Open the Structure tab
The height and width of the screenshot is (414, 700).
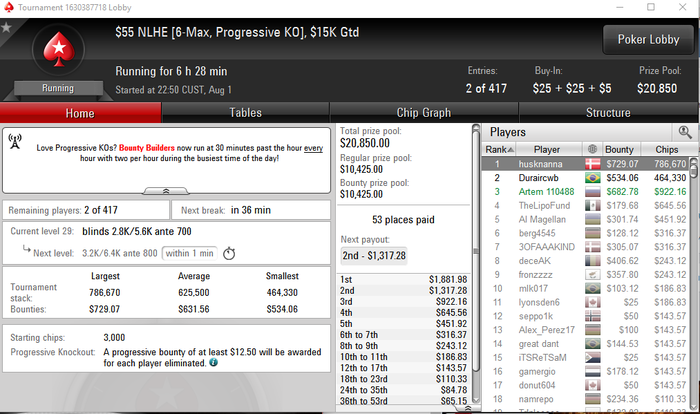point(608,113)
